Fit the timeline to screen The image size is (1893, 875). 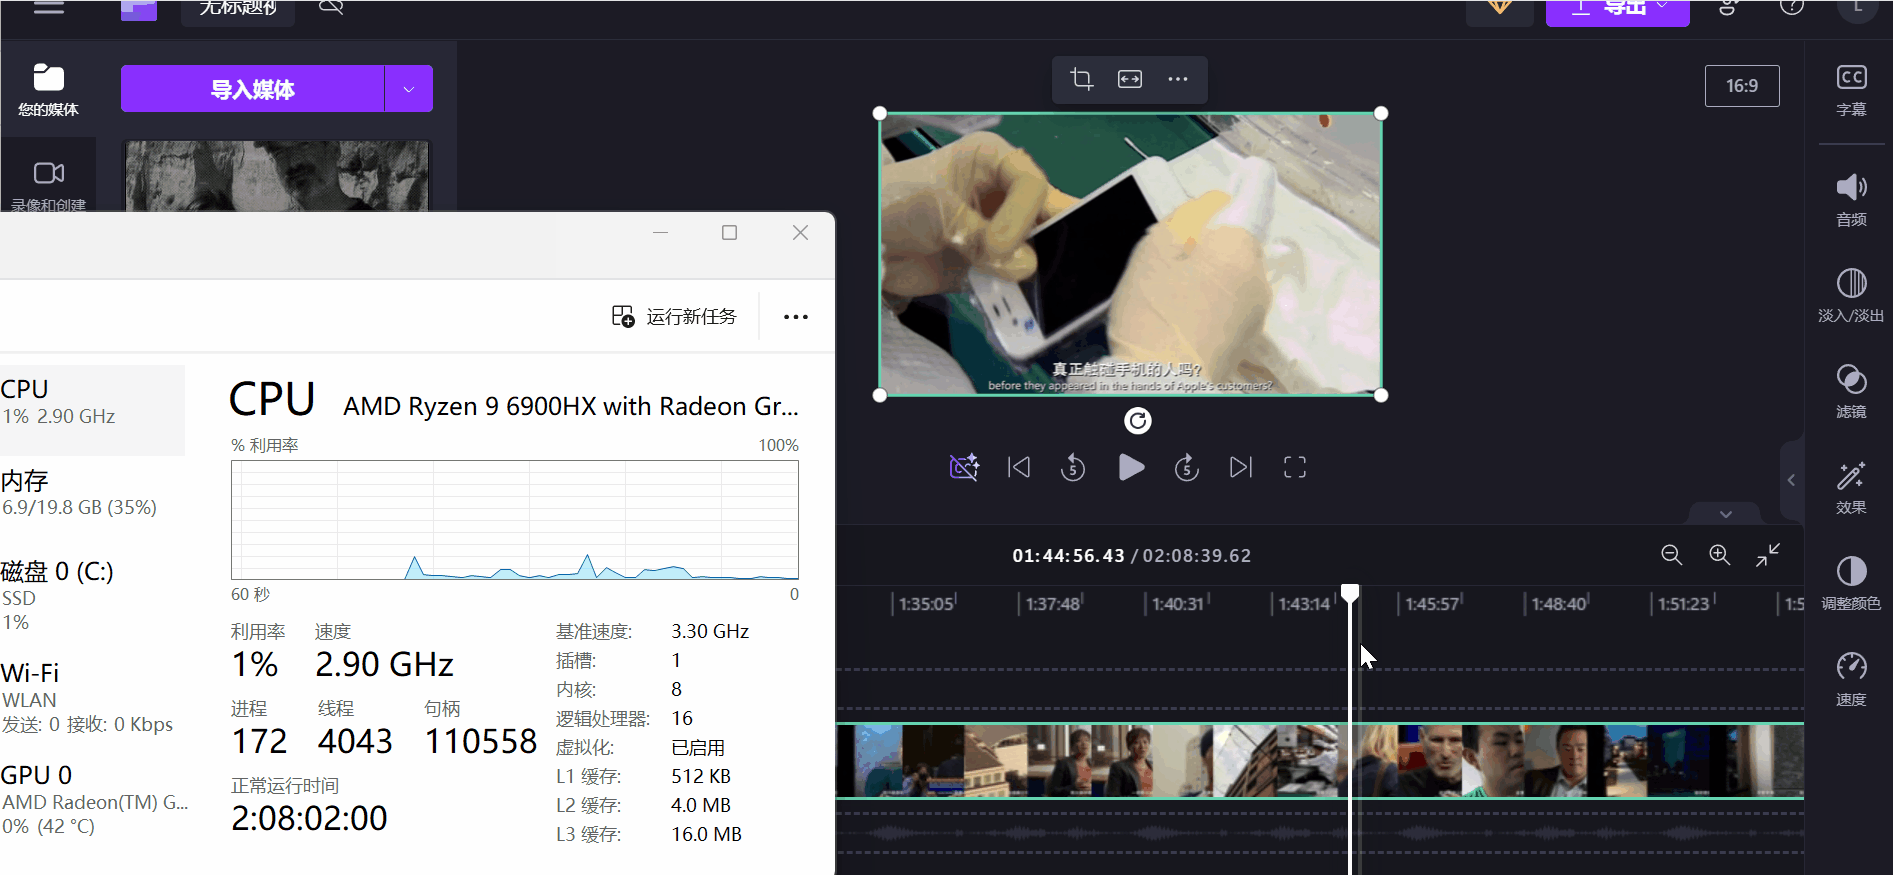pyautogui.click(x=1768, y=555)
